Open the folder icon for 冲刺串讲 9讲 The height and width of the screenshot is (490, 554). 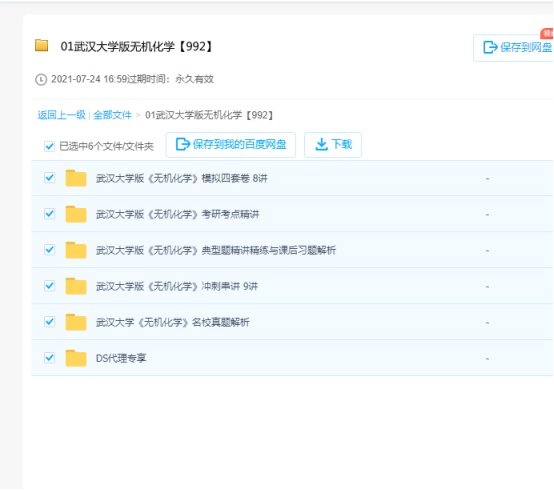click(x=76, y=286)
